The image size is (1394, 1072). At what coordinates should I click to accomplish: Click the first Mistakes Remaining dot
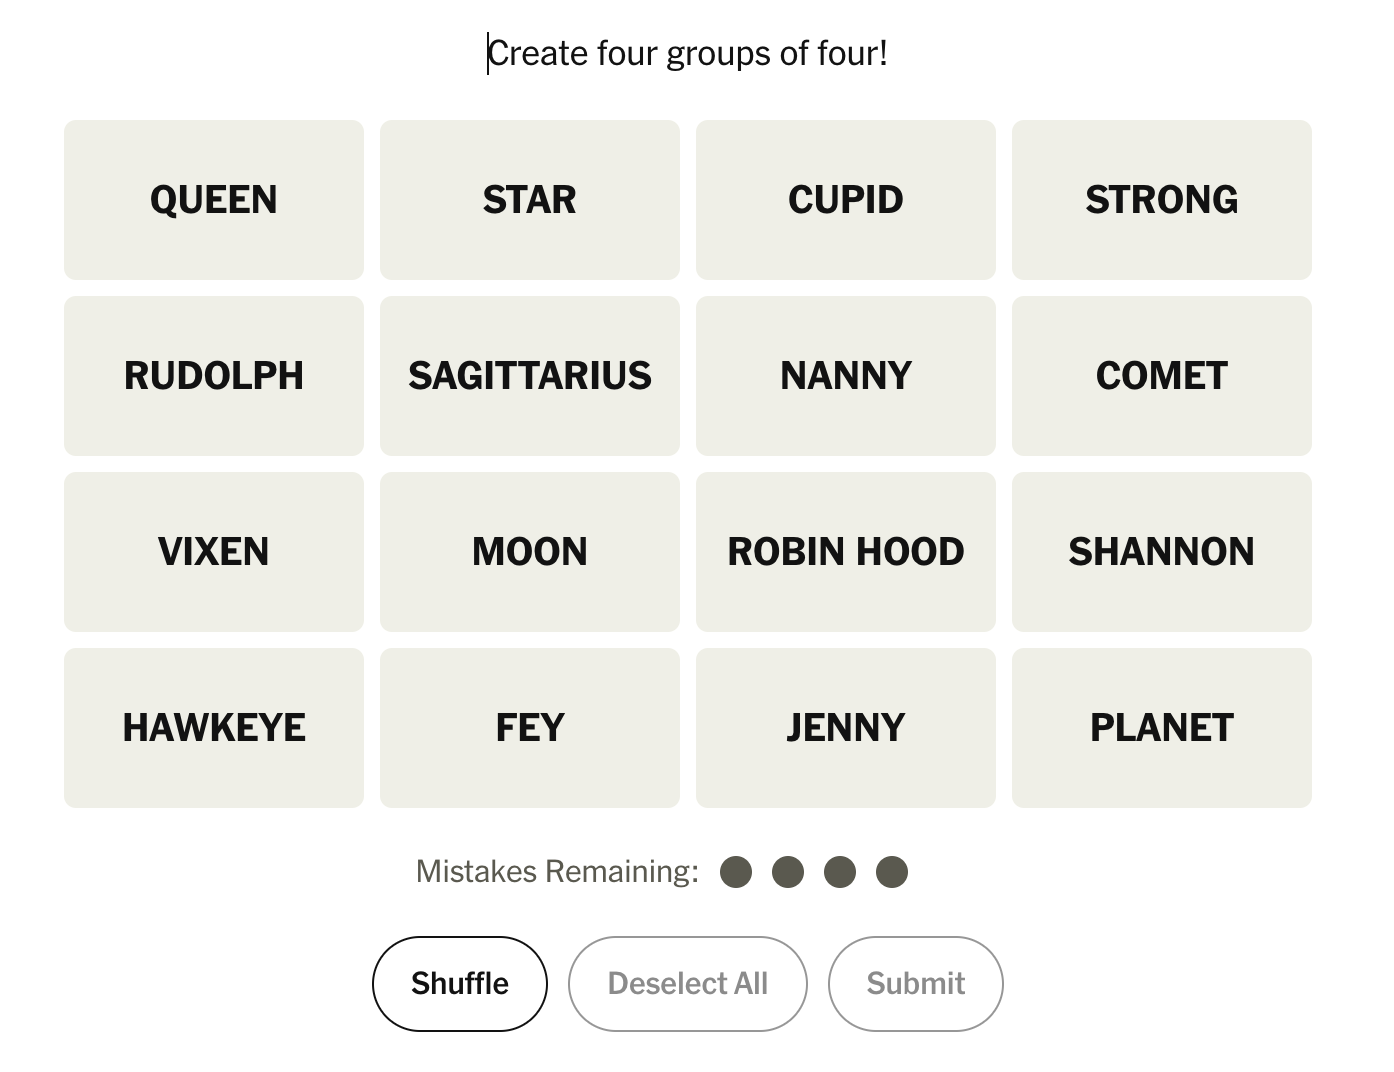(x=736, y=872)
